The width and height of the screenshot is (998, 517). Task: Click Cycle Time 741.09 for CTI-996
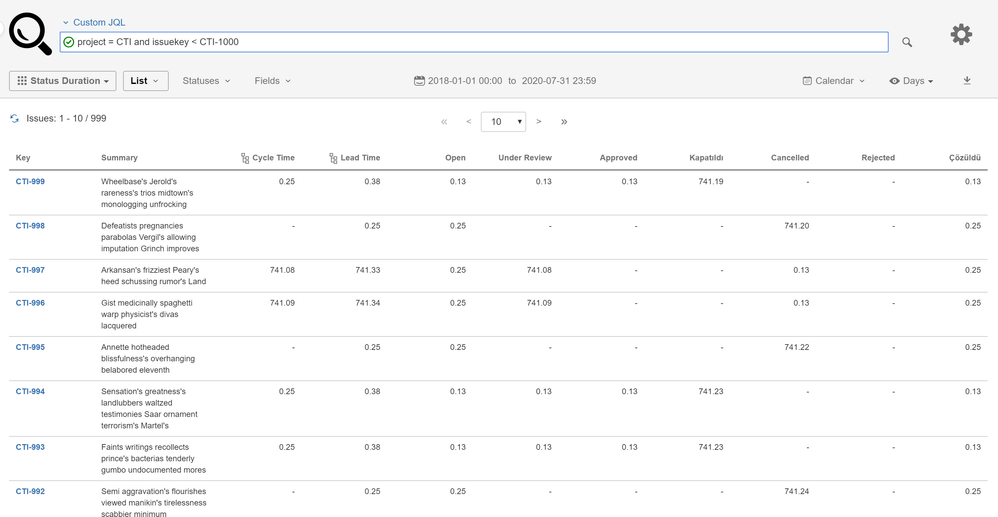[282, 303]
